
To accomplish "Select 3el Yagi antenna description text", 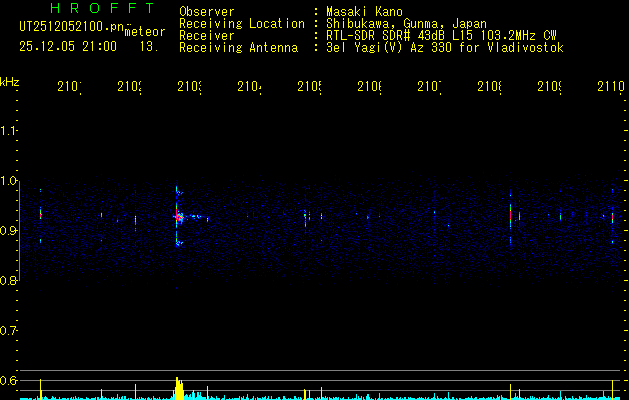I will click(x=445, y=48).
